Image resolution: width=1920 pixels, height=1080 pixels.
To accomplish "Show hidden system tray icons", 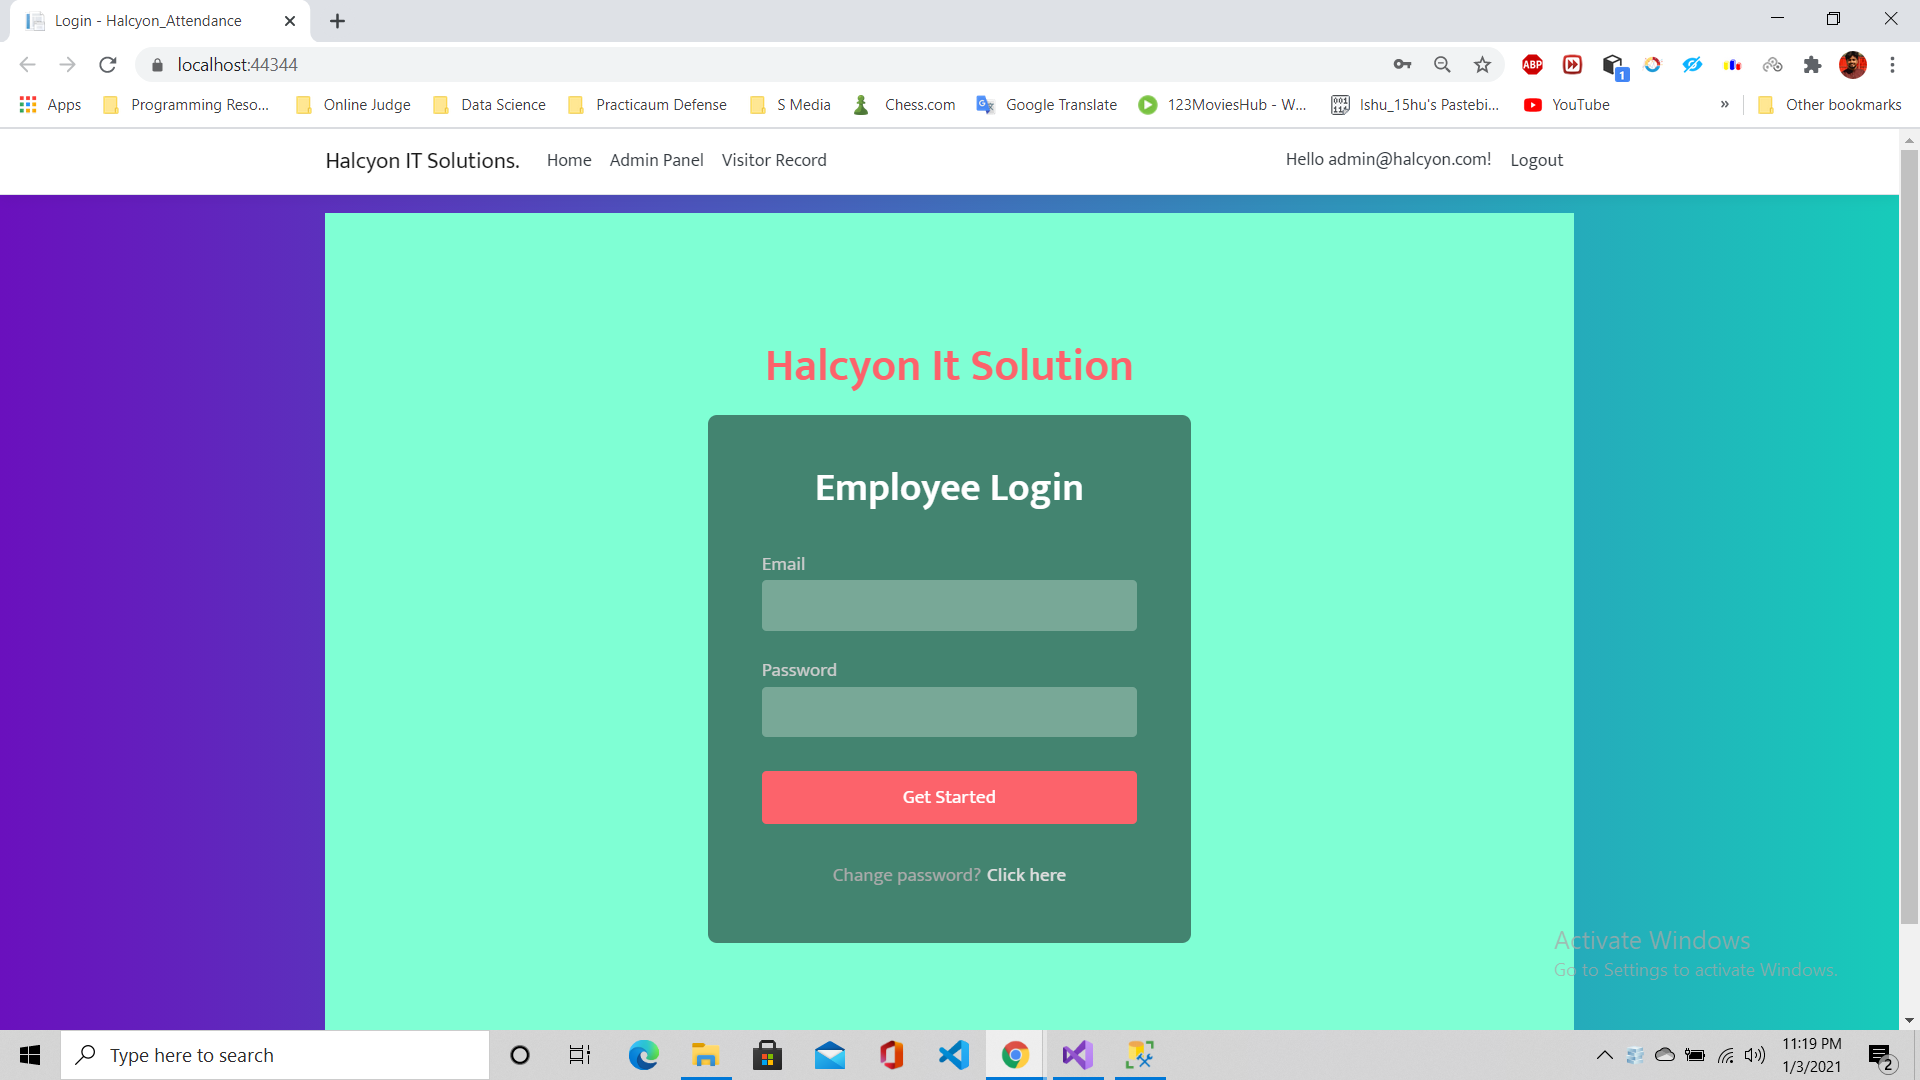I will click(1604, 1055).
